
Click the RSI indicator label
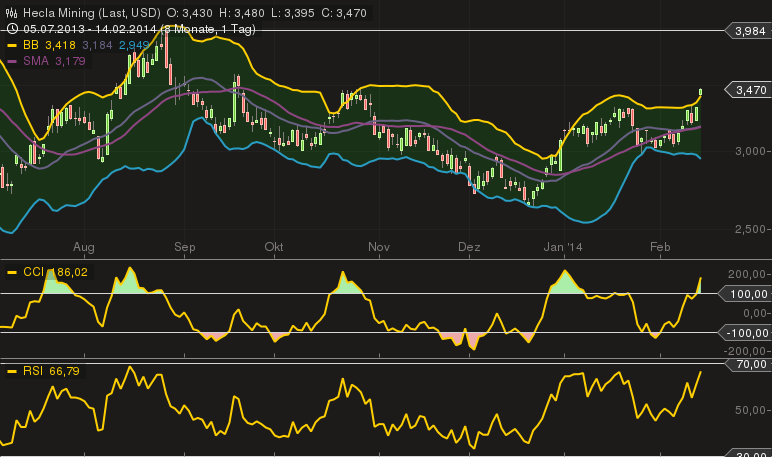point(34,372)
